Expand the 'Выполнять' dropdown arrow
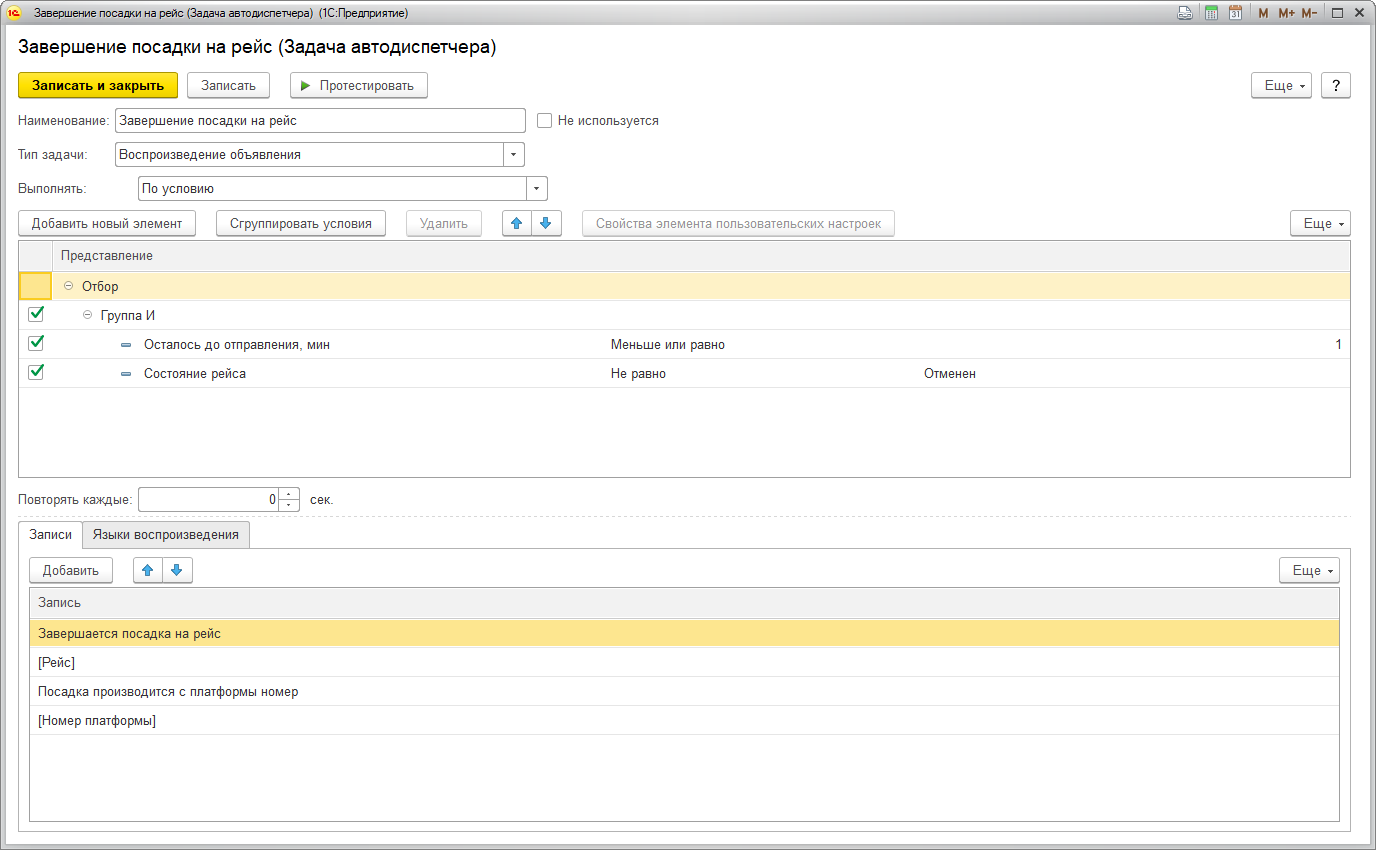The height and width of the screenshot is (850, 1376). coord(536,189)
